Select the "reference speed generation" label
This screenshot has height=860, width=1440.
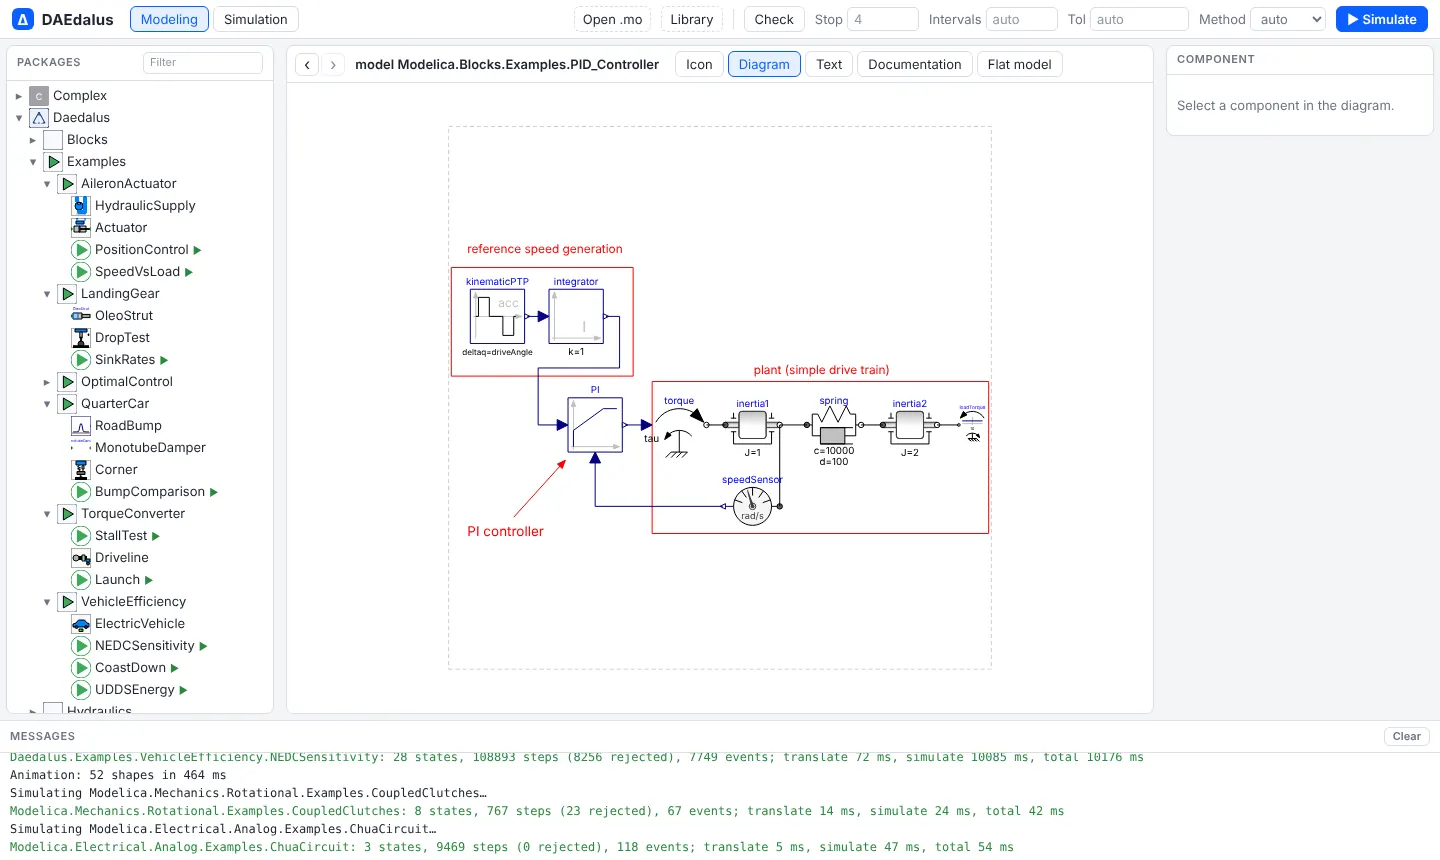click(x=545, y=249)
